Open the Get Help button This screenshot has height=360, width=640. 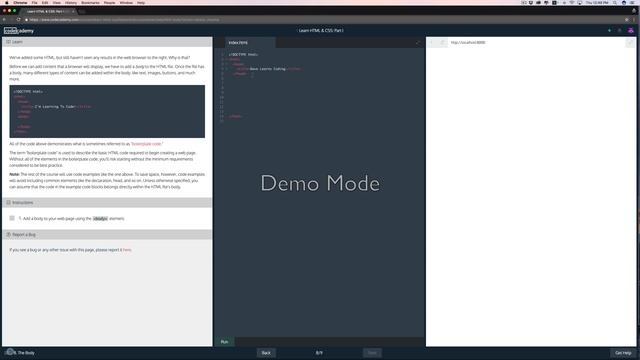[623, 353]
